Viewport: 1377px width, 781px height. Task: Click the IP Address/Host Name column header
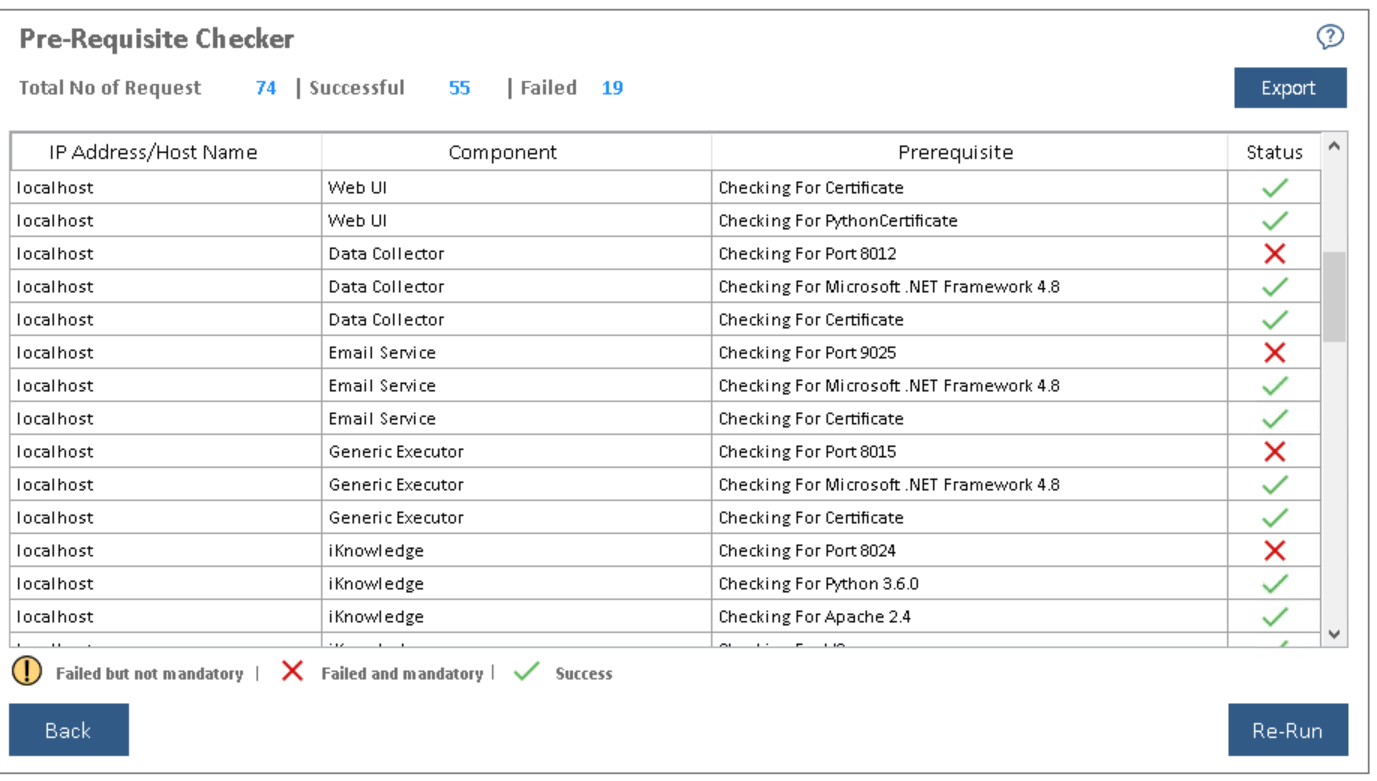(153, 153)
